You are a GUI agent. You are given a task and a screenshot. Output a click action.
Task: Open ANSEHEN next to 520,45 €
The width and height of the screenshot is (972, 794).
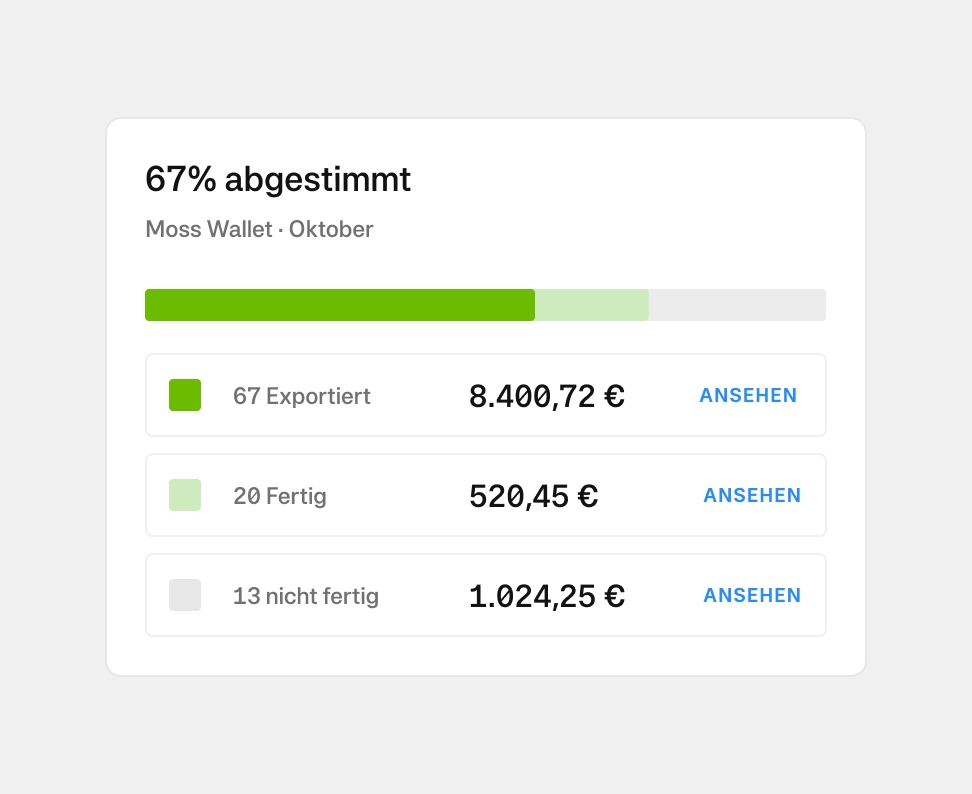pos(752,495)
